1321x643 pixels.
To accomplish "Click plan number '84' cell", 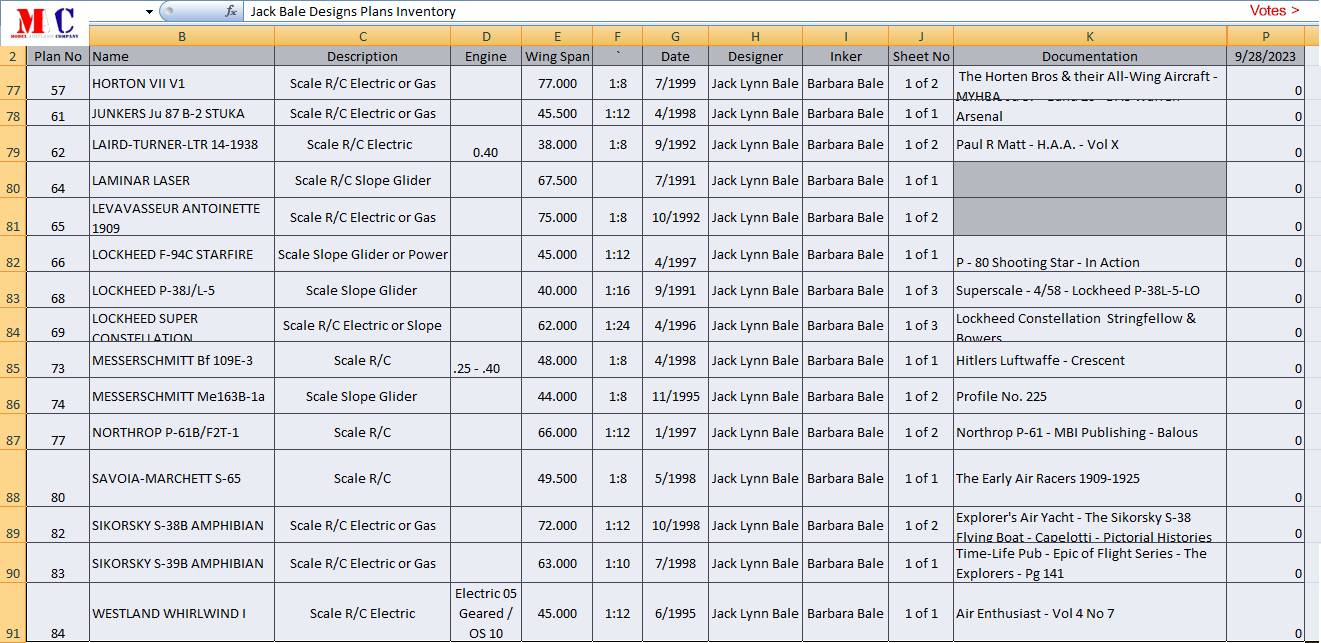I will point(58,613).
